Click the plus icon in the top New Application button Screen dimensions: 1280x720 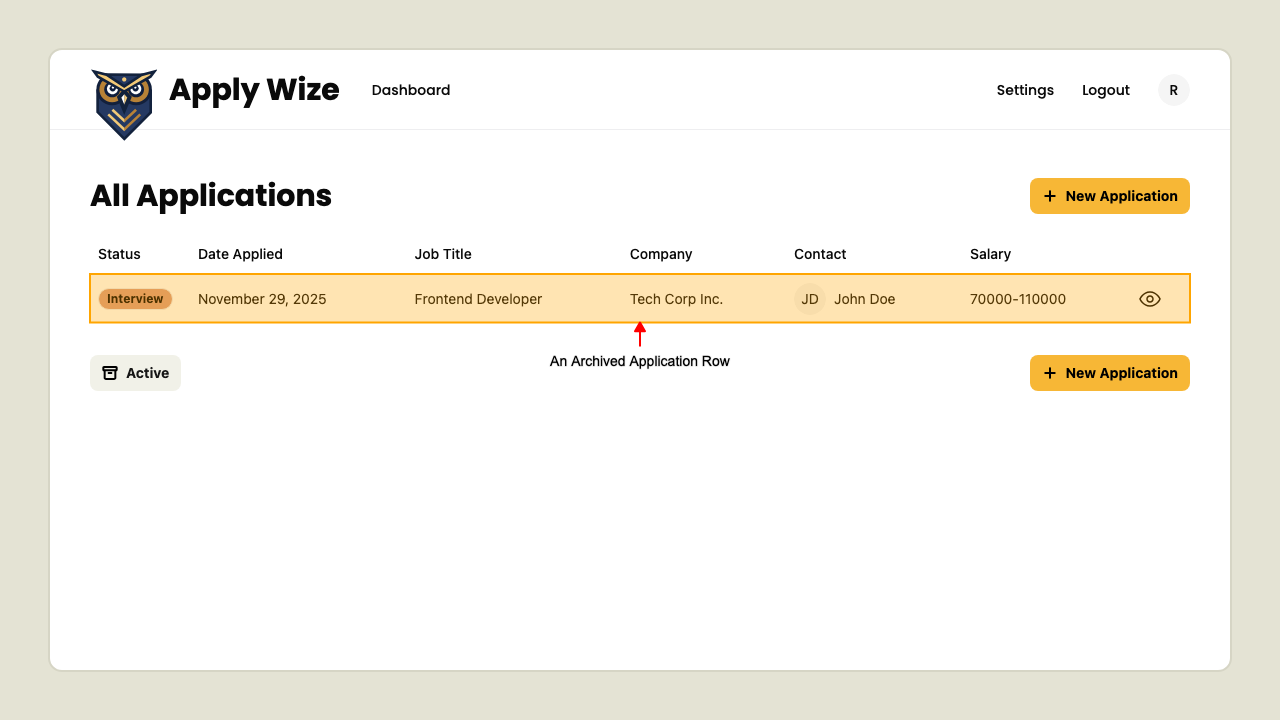pos(1050,196)
